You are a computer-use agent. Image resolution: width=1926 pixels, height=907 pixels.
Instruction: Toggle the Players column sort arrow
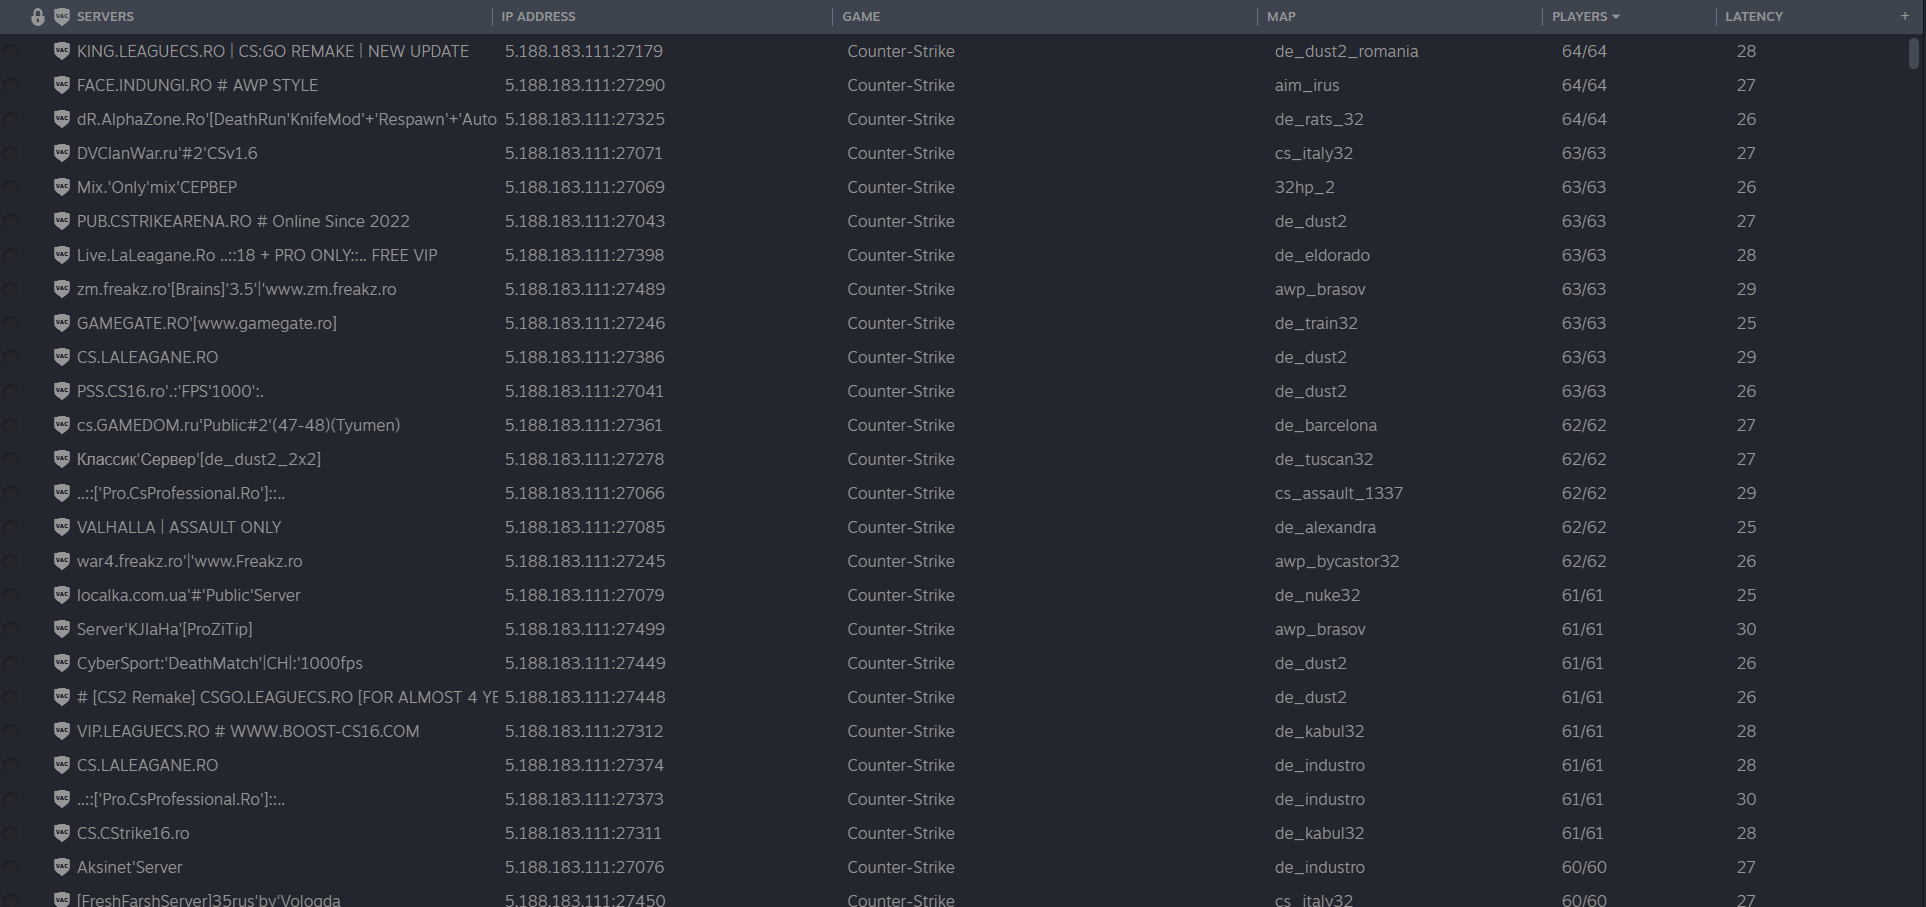(x=1616, y=17)
